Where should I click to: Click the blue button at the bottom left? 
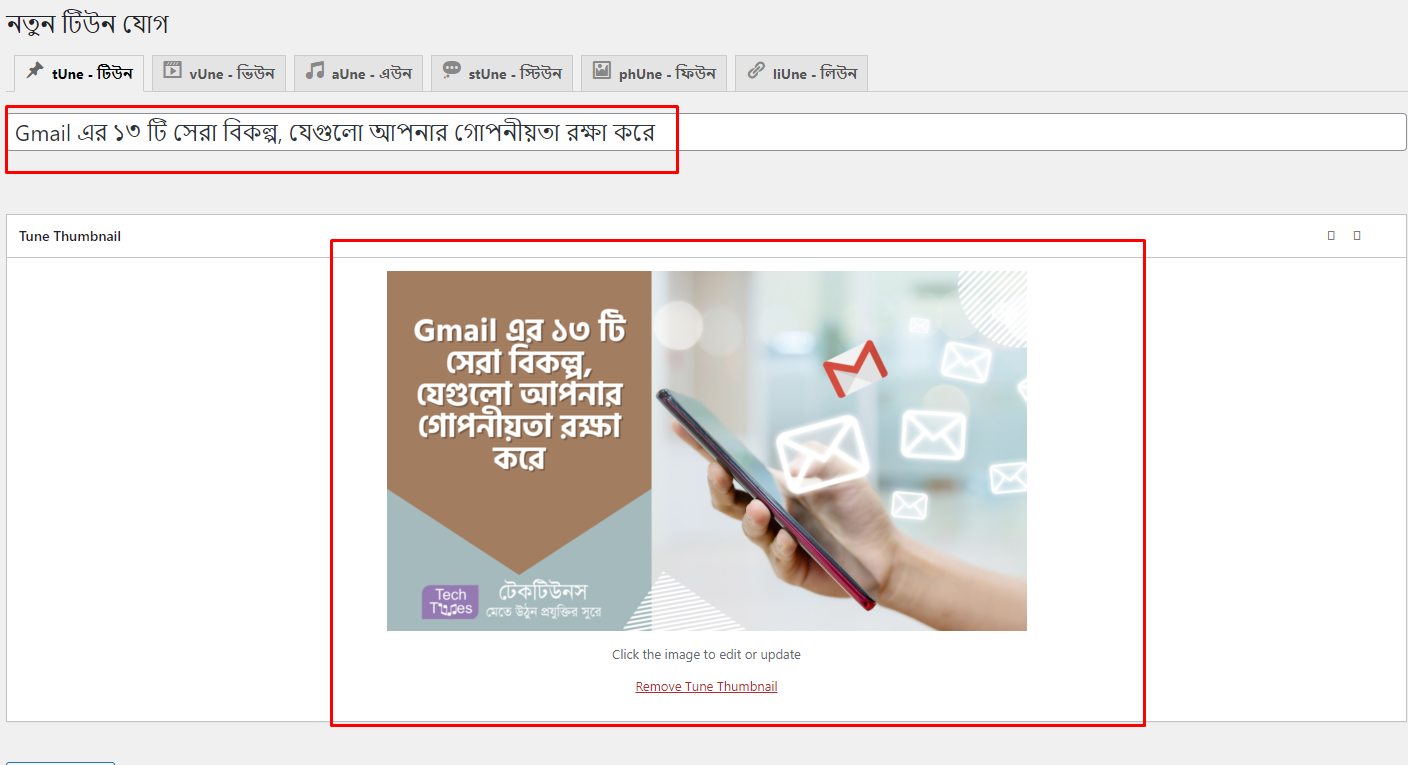(x=59, y=763)
